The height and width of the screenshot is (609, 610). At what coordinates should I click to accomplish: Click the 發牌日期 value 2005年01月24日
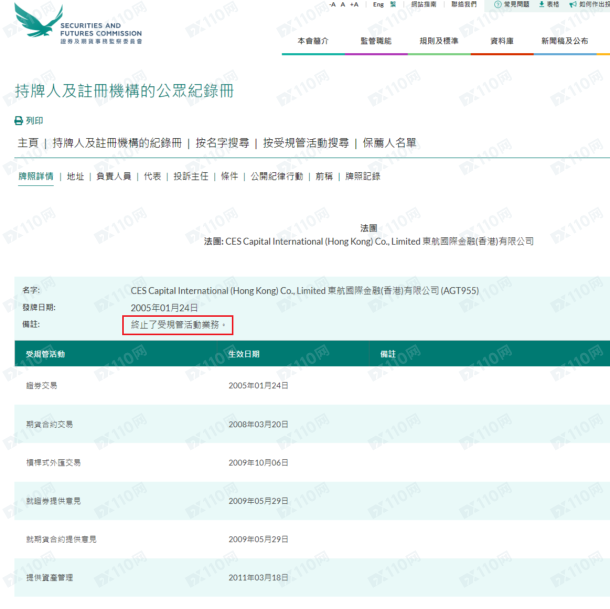[164, 308]
